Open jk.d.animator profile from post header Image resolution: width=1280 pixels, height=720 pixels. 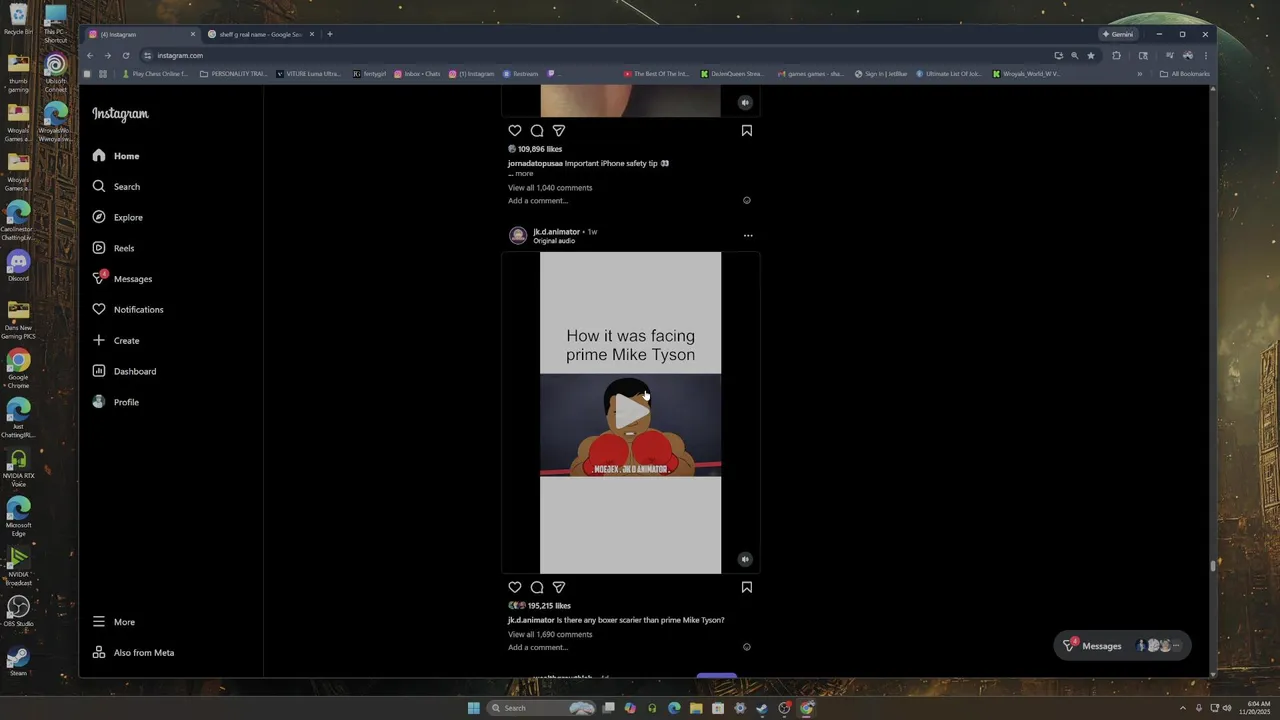click(x=556, y=232)
